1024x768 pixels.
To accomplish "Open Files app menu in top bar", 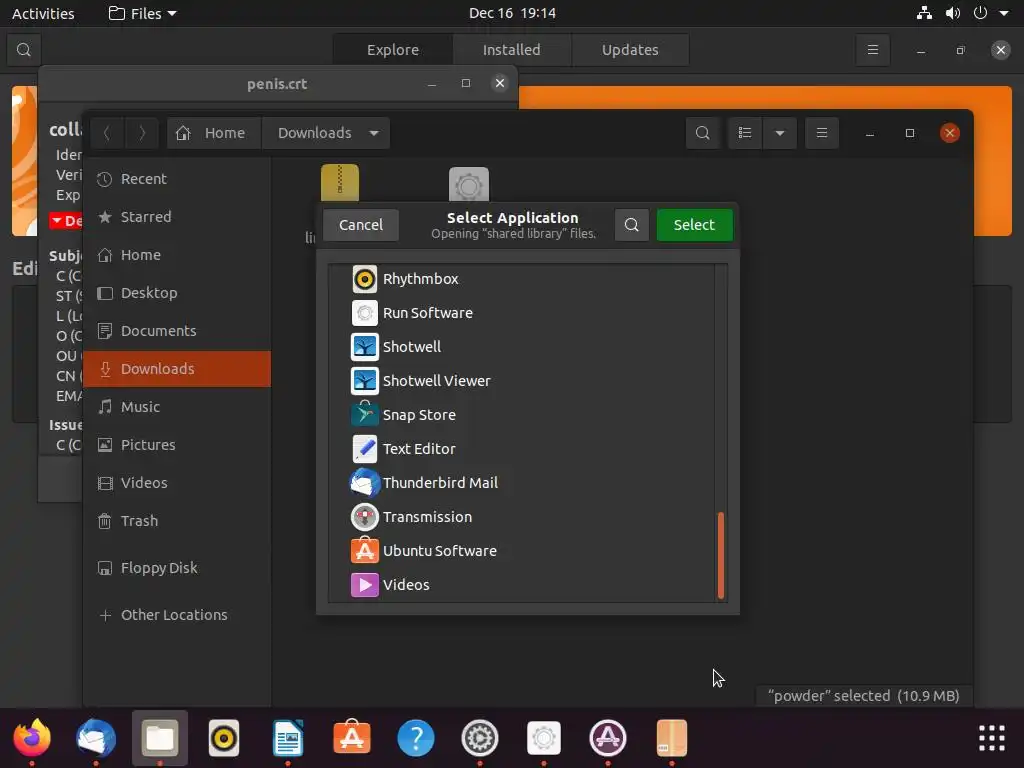I will pos(142,13).
